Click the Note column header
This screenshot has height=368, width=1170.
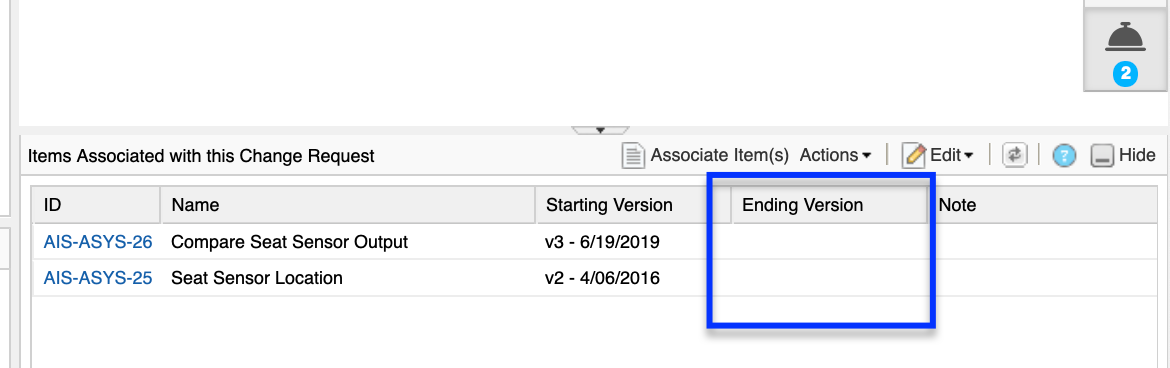coord(1043,205)
